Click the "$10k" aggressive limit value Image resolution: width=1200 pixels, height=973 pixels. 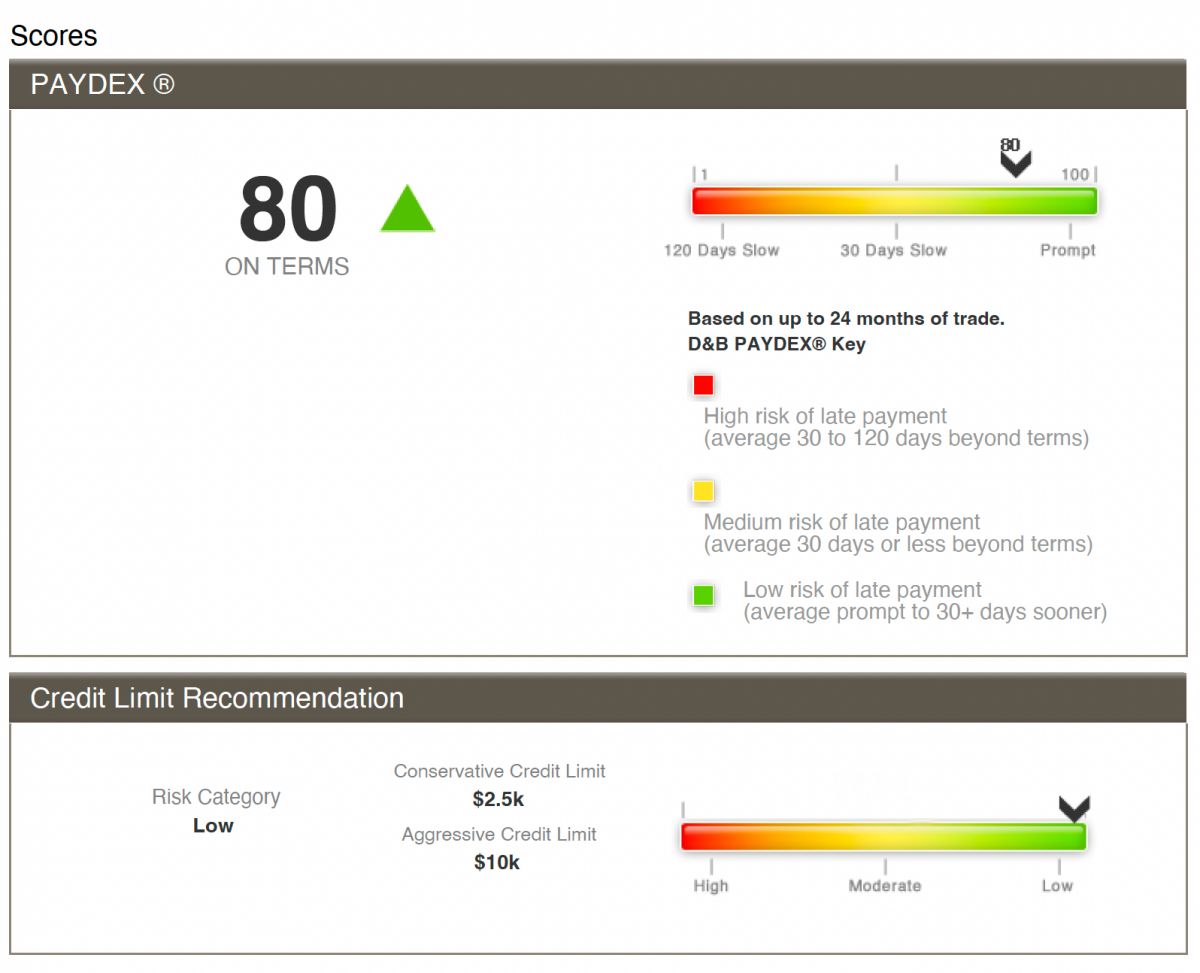coord(497,862)
